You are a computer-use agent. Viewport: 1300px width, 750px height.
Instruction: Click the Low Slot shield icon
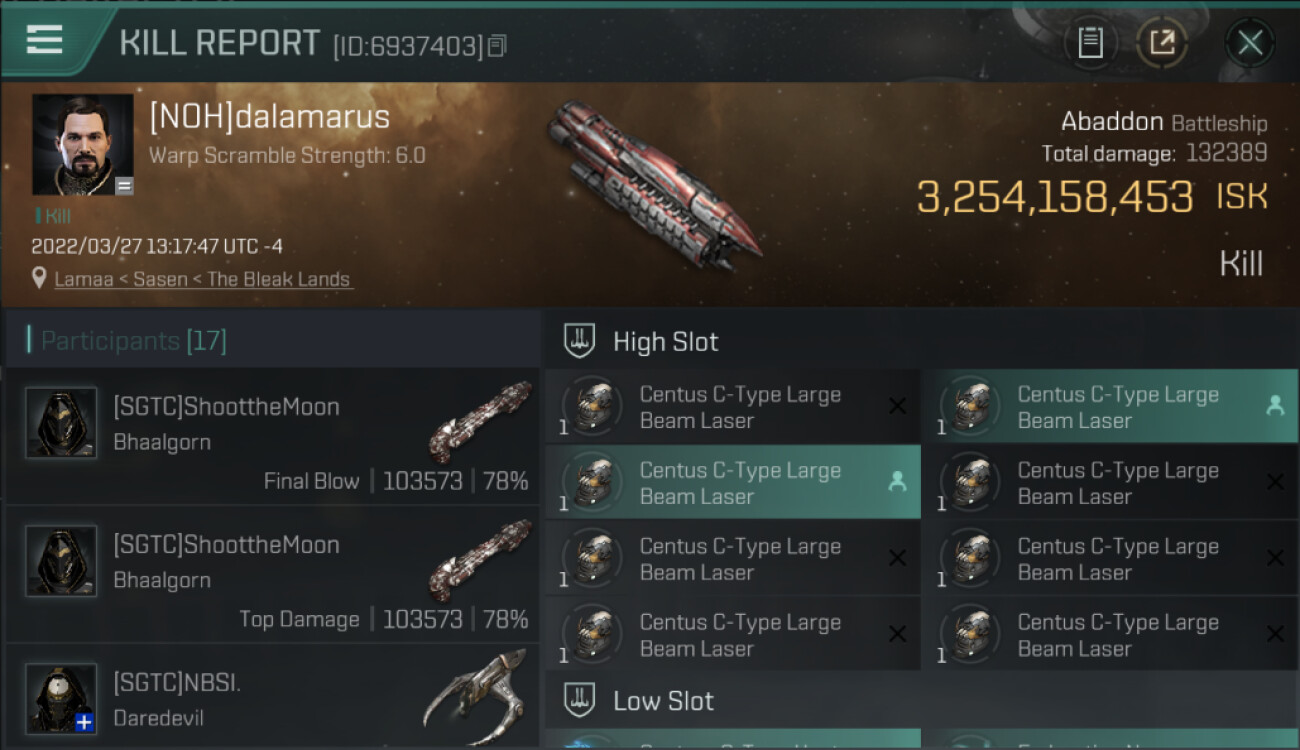click(x=580, y=700)
